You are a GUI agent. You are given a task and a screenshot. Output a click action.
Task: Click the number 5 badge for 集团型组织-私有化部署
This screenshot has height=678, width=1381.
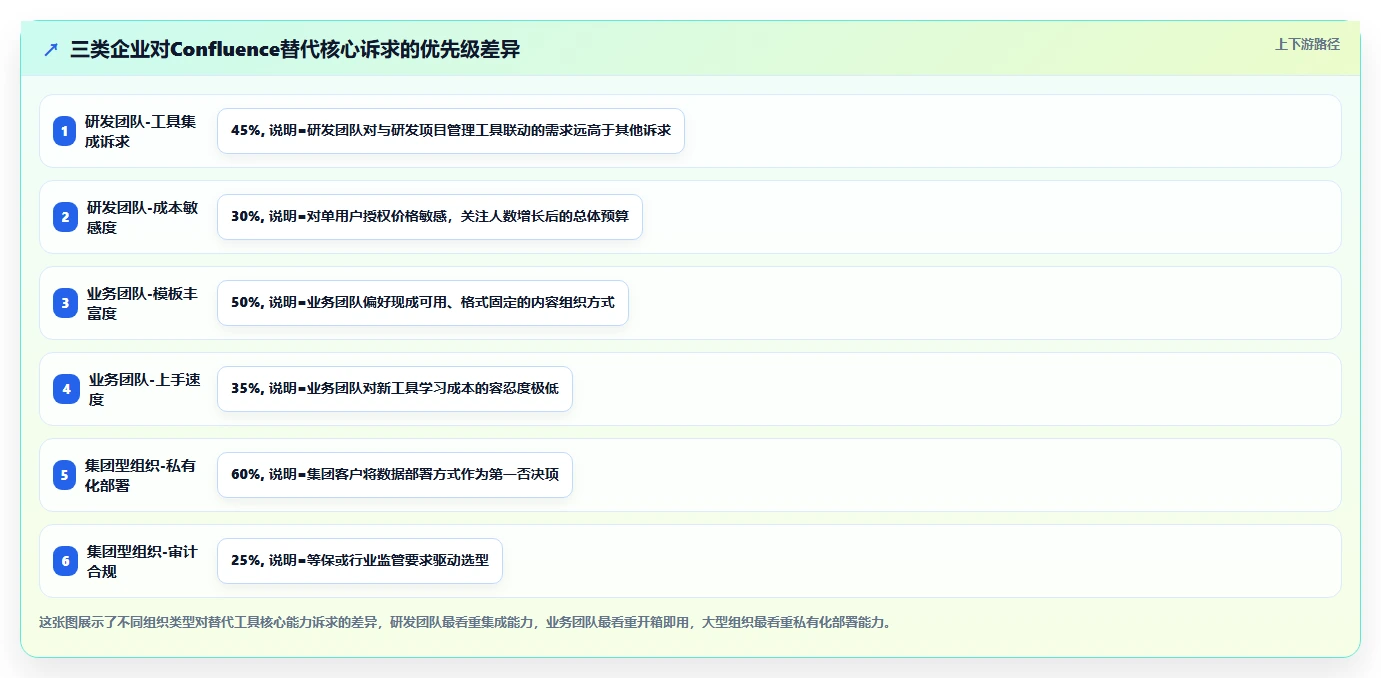(65, 475)
